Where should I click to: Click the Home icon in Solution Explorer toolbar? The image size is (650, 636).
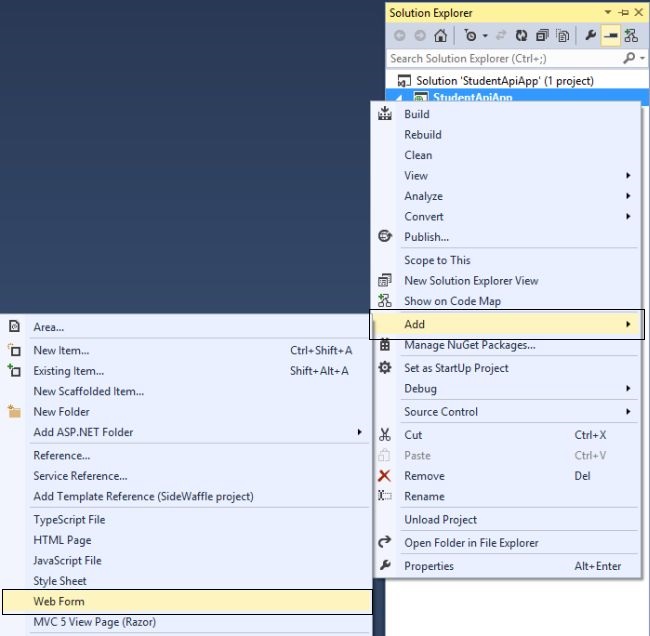440,36
